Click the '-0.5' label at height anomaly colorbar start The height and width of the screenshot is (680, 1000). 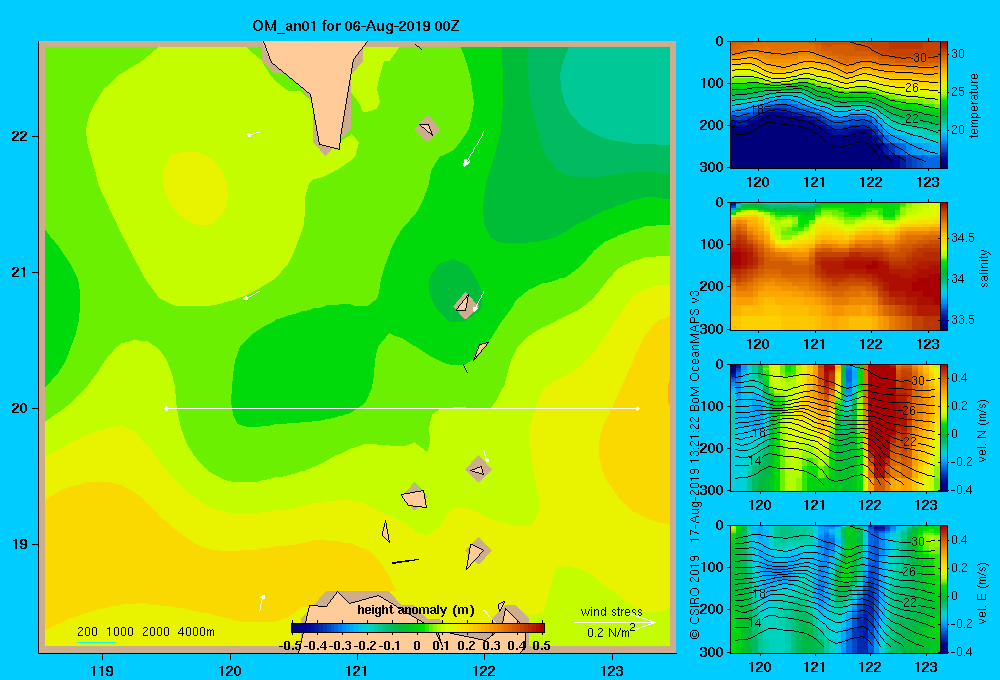[290, 646]
